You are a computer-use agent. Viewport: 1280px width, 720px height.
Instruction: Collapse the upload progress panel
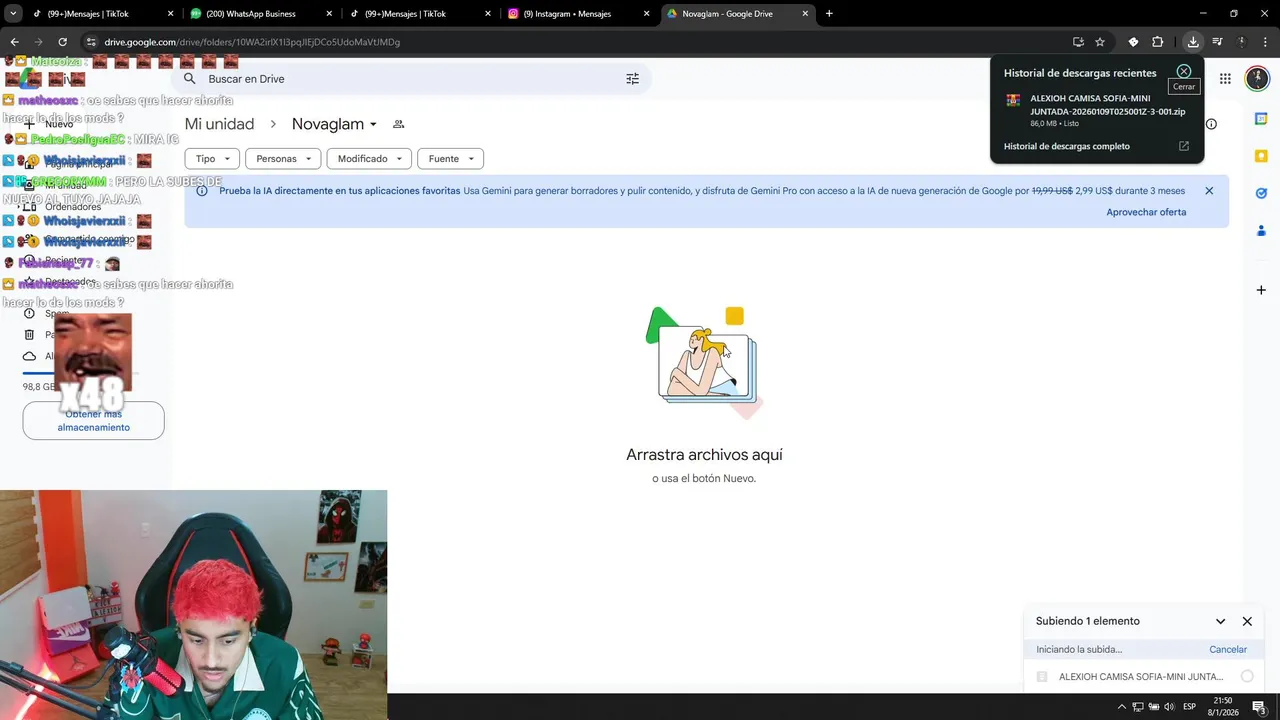1220,621
